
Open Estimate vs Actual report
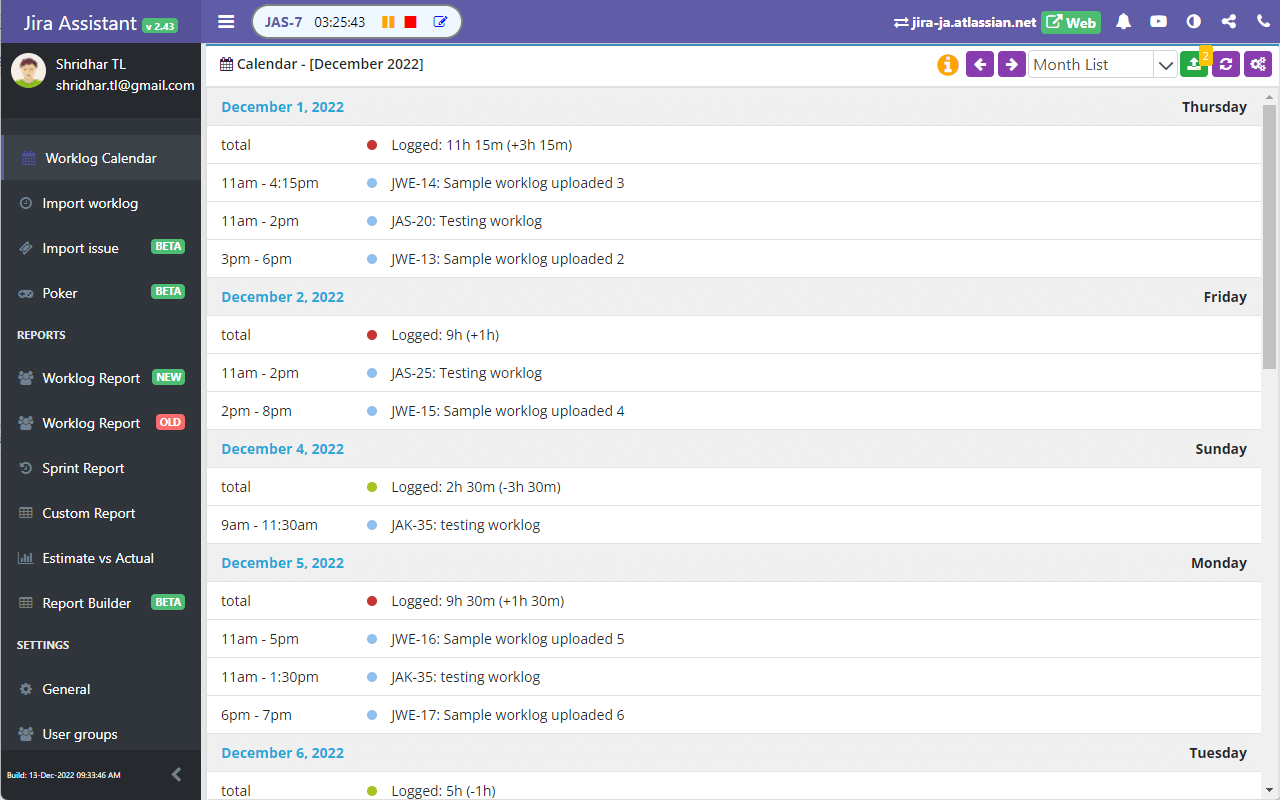click(101, 558)
